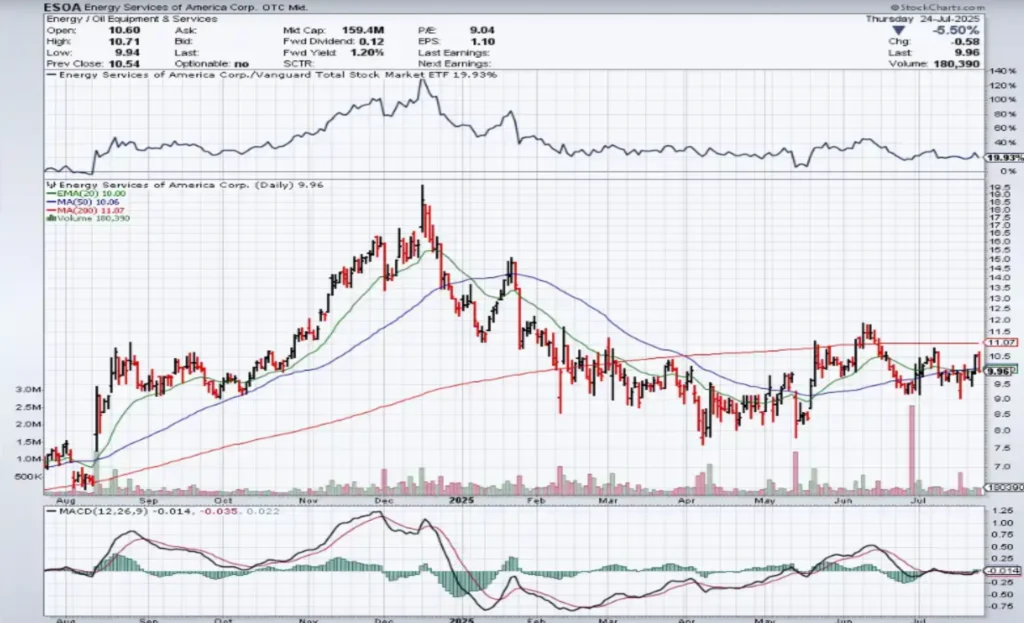Screen dimensions: 1024x623
Task: Click the candlestick icon before the Daily legend
Action: coord(52,185)
